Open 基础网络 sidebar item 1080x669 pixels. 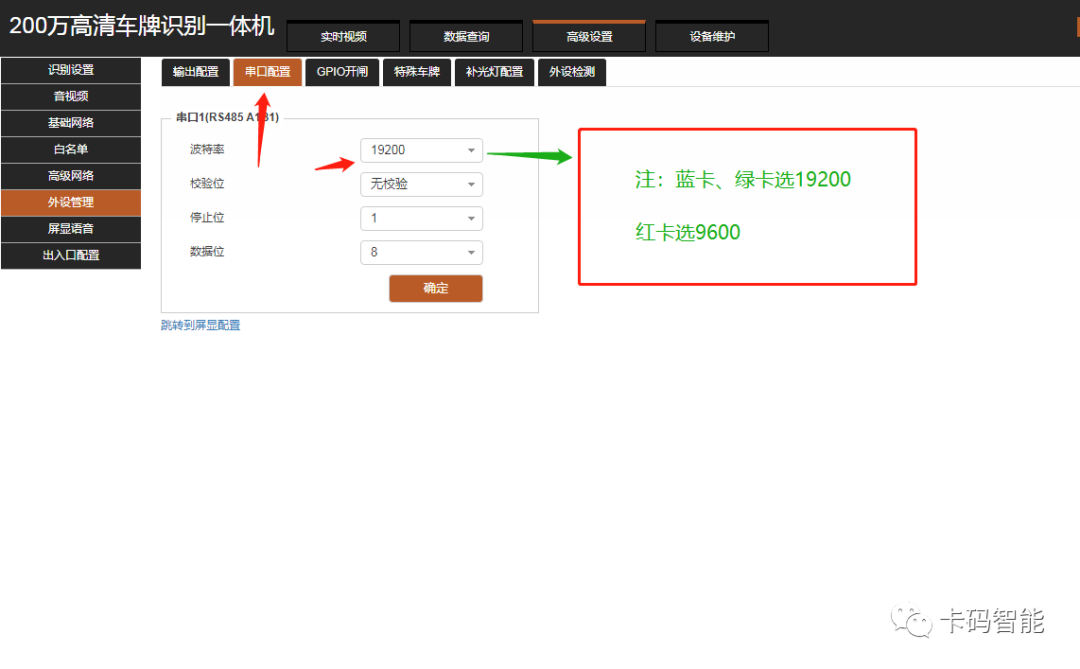(x=71, y=123)
